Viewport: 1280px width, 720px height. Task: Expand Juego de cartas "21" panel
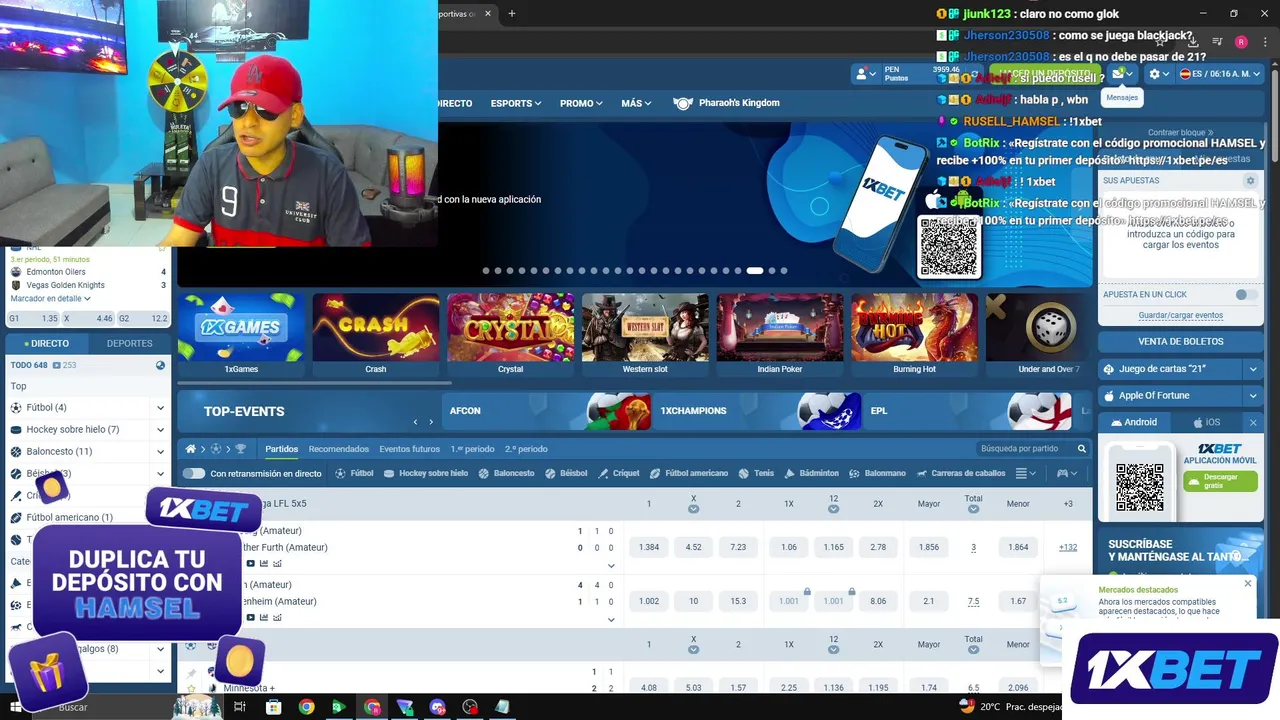point(1252,369)
